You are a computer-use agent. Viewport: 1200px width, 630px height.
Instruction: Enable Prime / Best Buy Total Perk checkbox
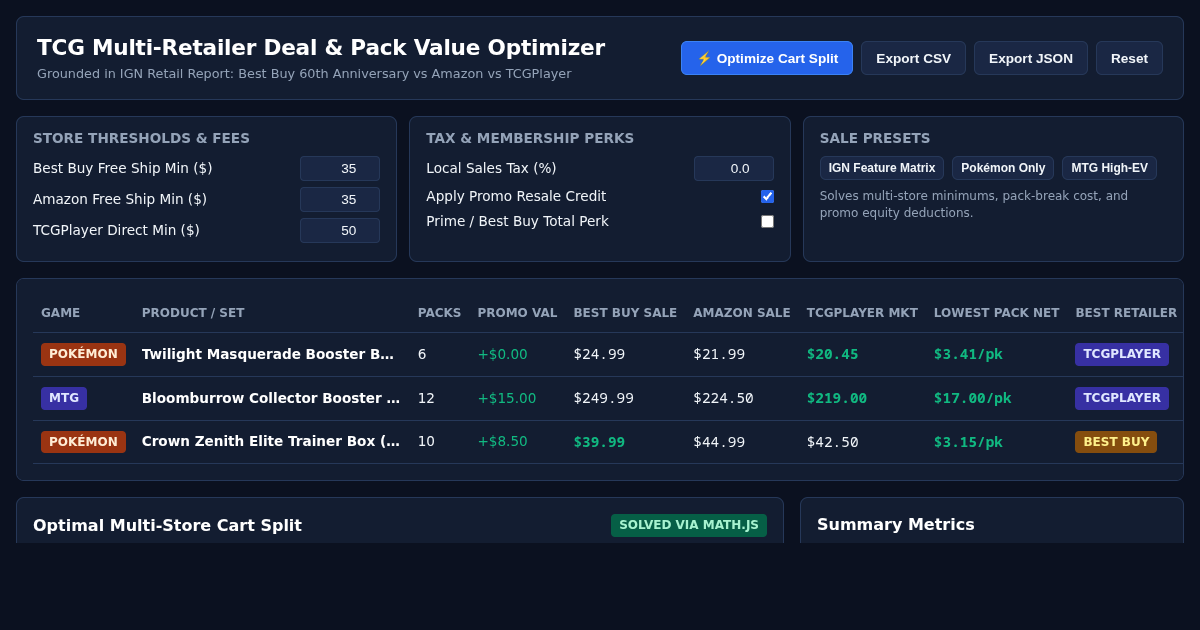(767, 221)
